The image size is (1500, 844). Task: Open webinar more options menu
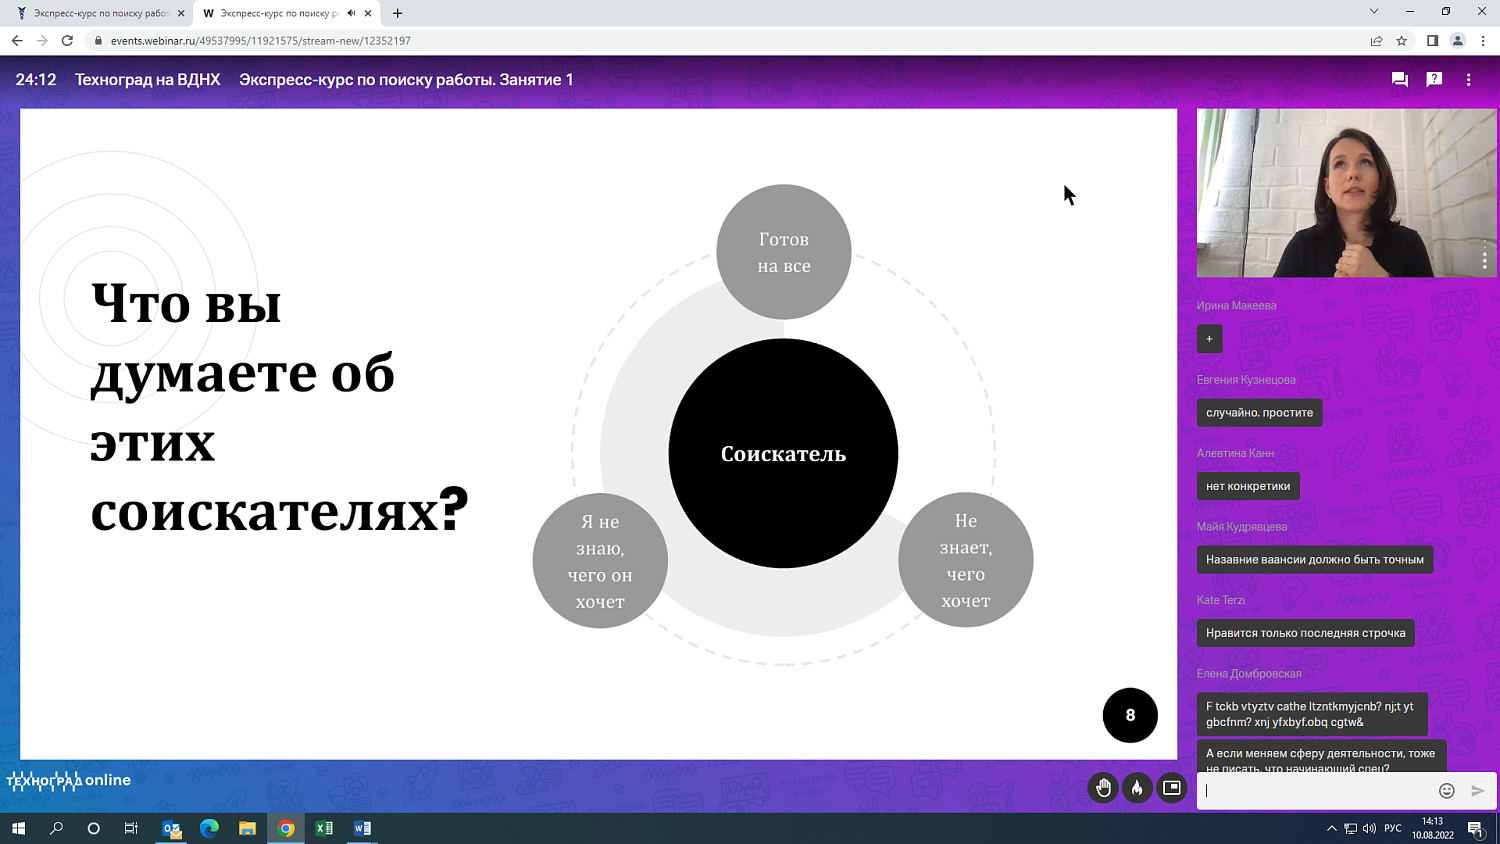[1468, 80]
